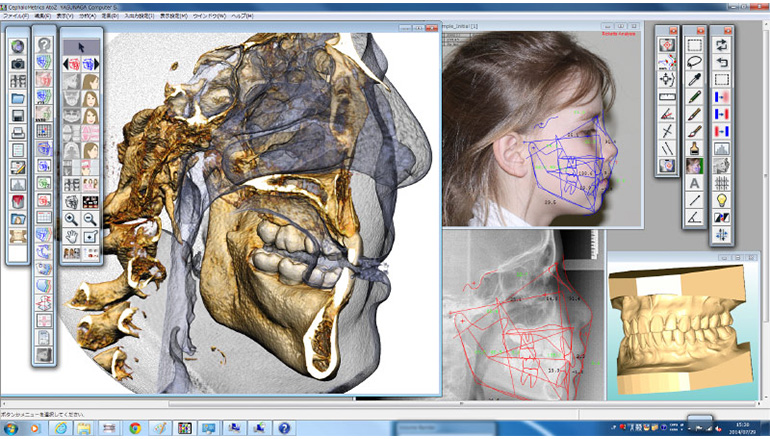This screenshot has height=439, width=770.
Task: Select the line drawing tool
Action: tap(694, 200)
